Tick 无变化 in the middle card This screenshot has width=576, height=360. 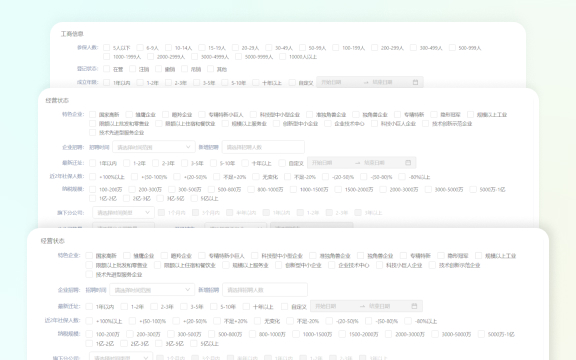point(256,177)
